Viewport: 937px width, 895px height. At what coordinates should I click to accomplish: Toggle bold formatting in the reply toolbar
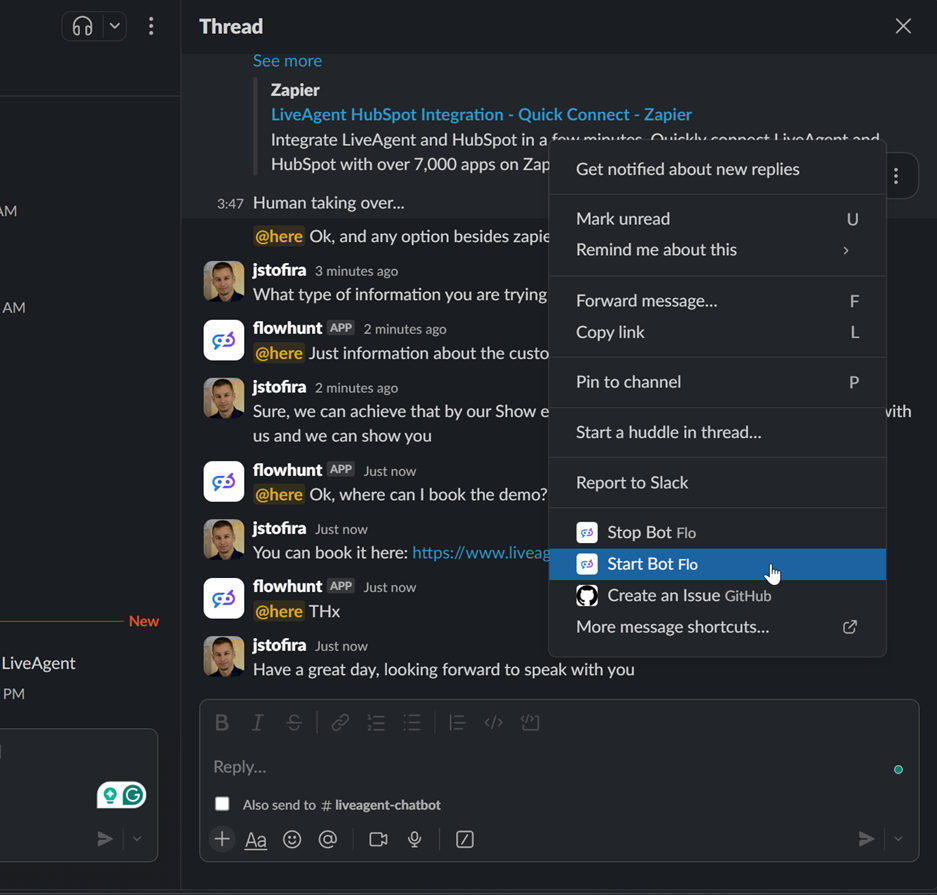(221, 722)
